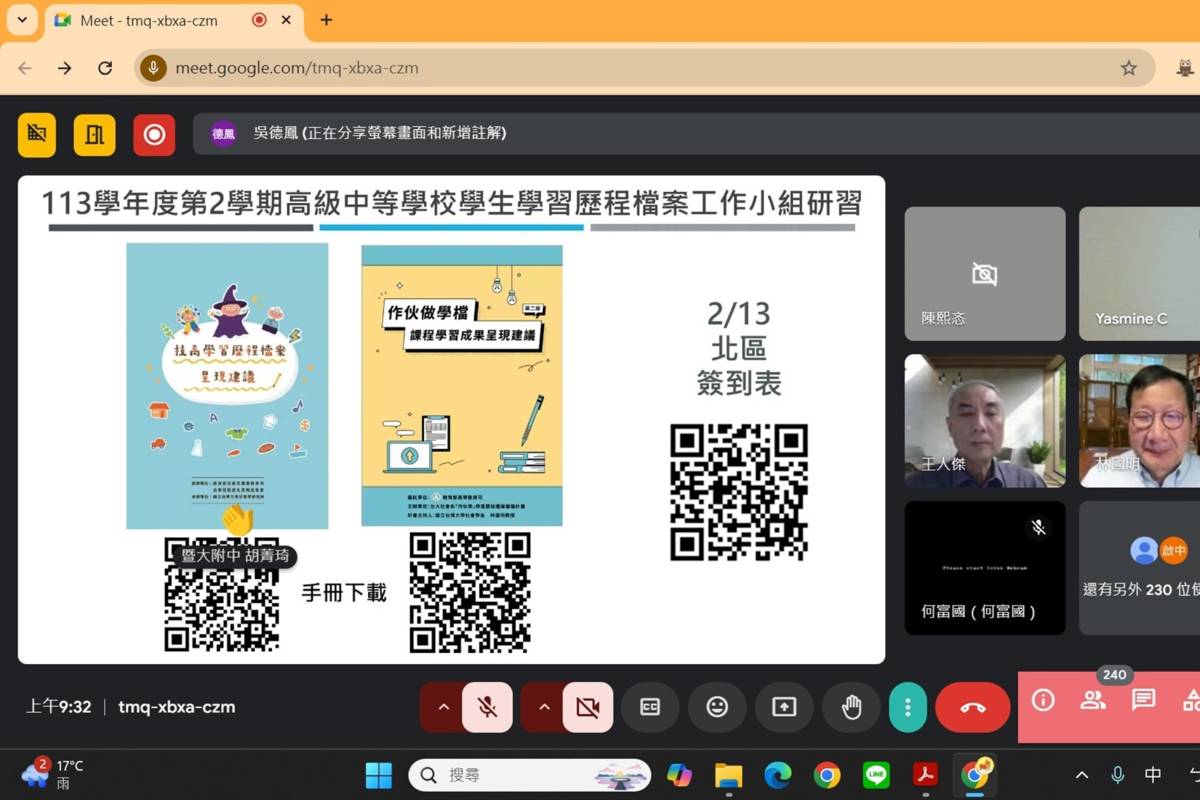Screen dimensions: 1200x800
Task: Open the more options three-dot menu
Action: click(x=908, y=707)
